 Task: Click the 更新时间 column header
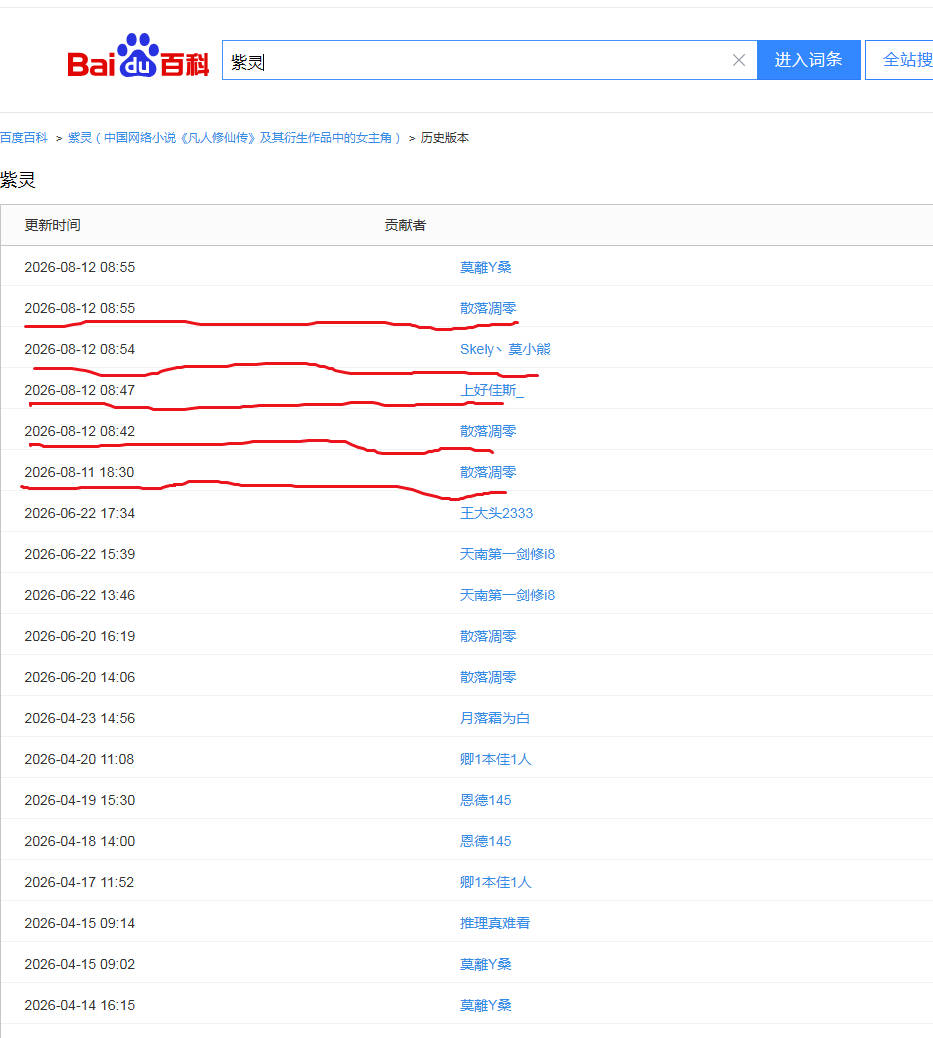click(52, 225)
